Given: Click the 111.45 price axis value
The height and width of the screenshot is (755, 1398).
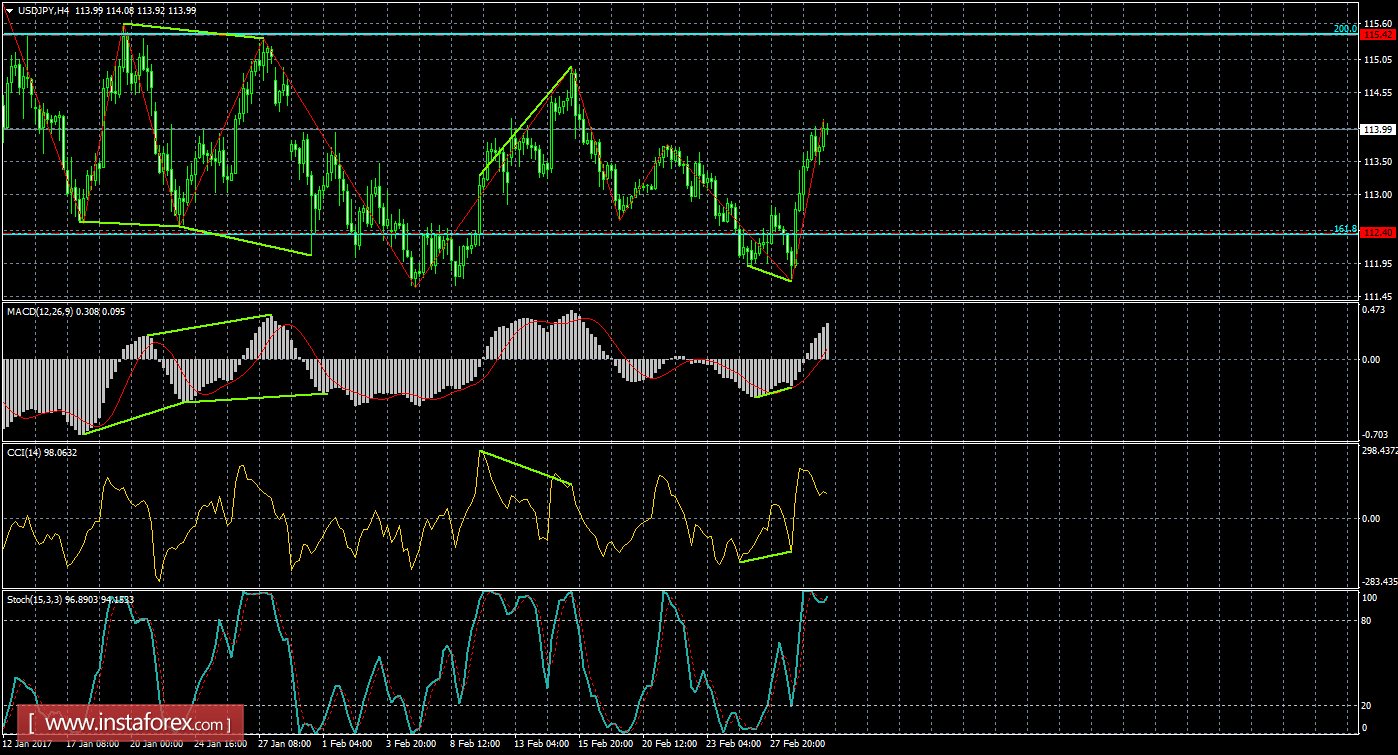Looking at the screenshot, I should coord(1377,297).
